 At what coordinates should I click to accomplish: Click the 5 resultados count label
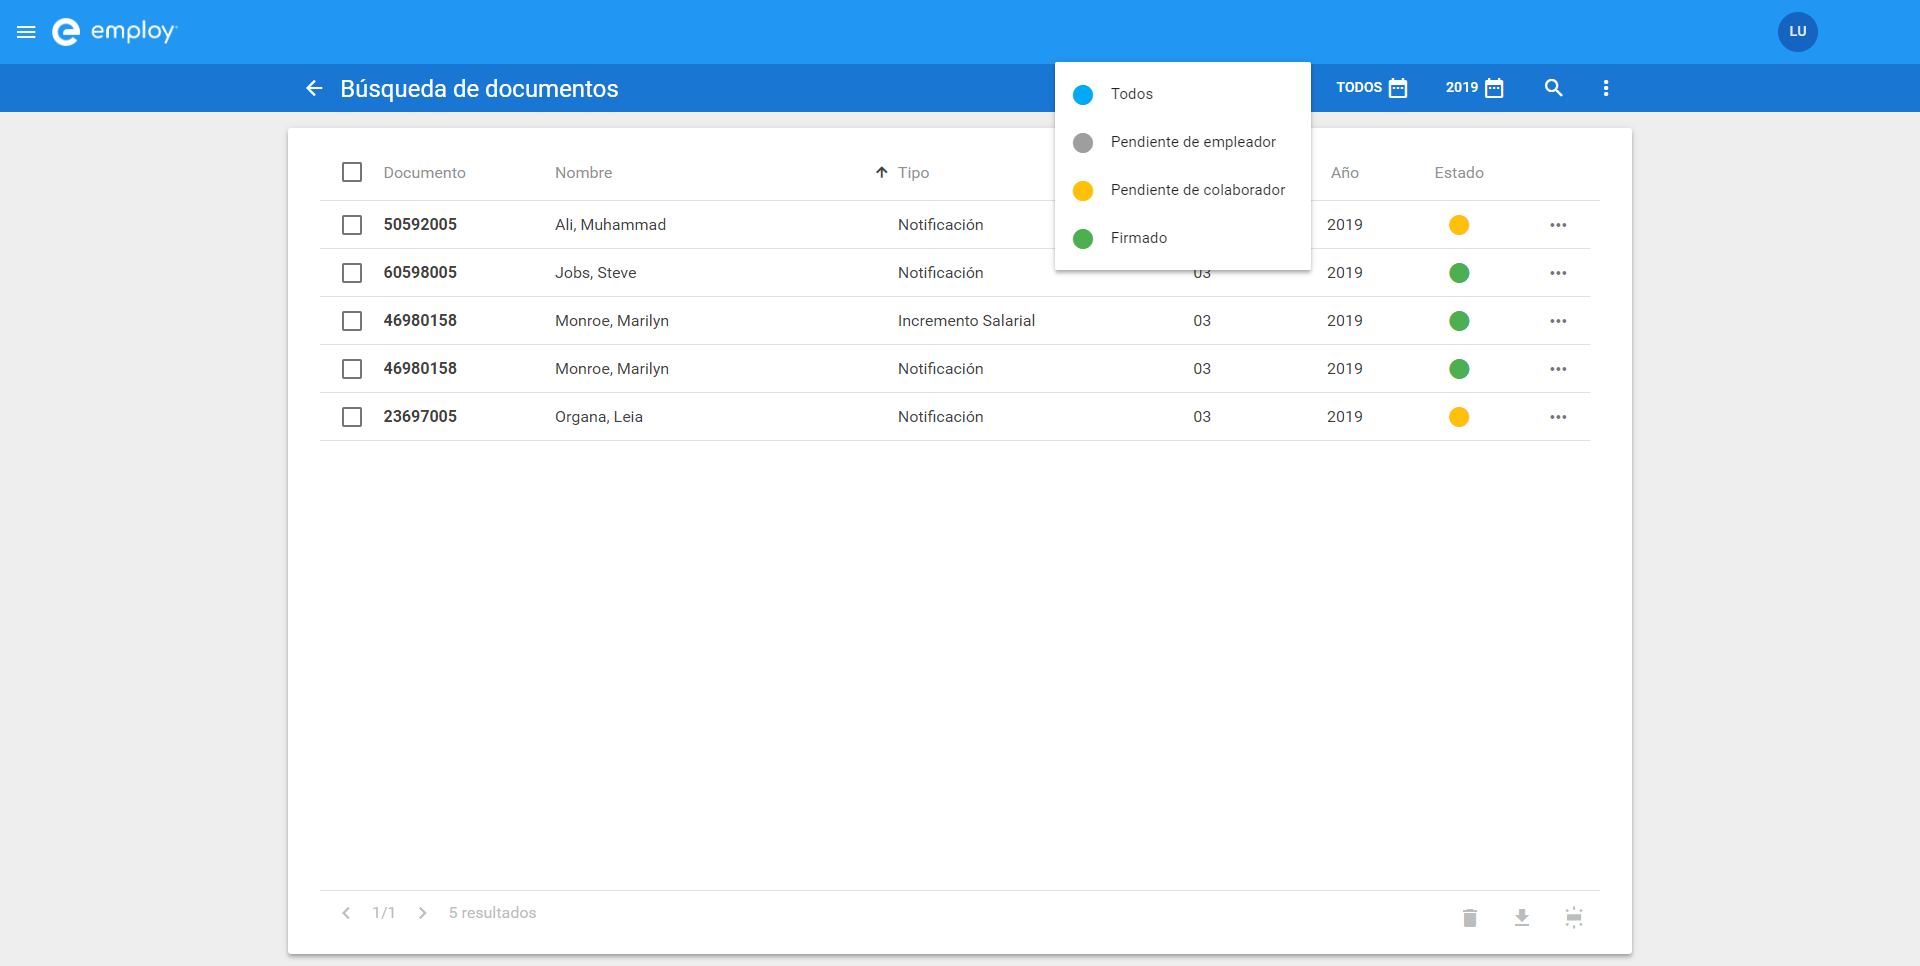tap(492, 913)
